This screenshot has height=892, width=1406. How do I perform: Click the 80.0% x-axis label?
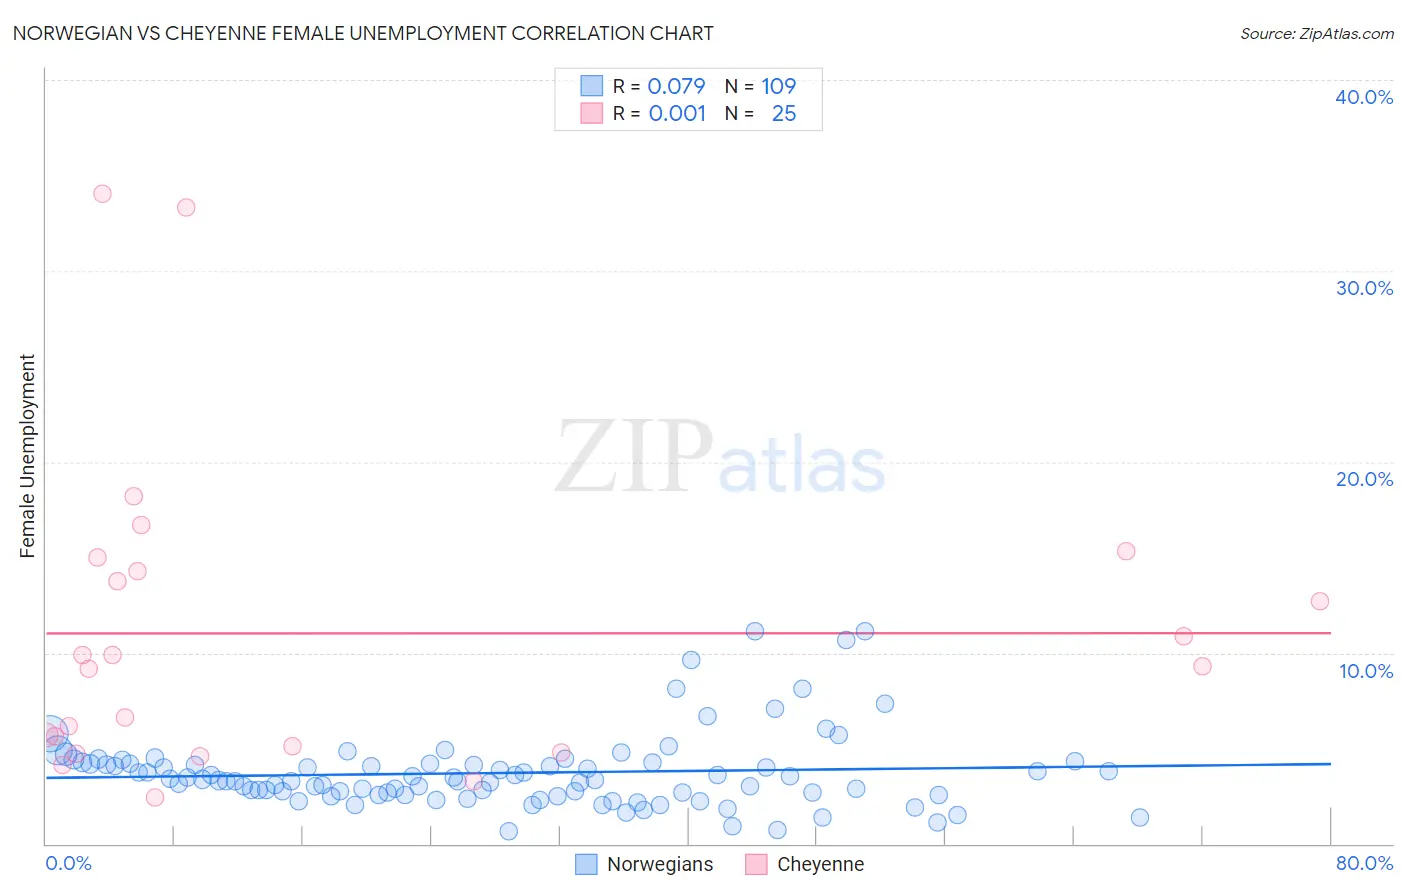(1364, 863)
